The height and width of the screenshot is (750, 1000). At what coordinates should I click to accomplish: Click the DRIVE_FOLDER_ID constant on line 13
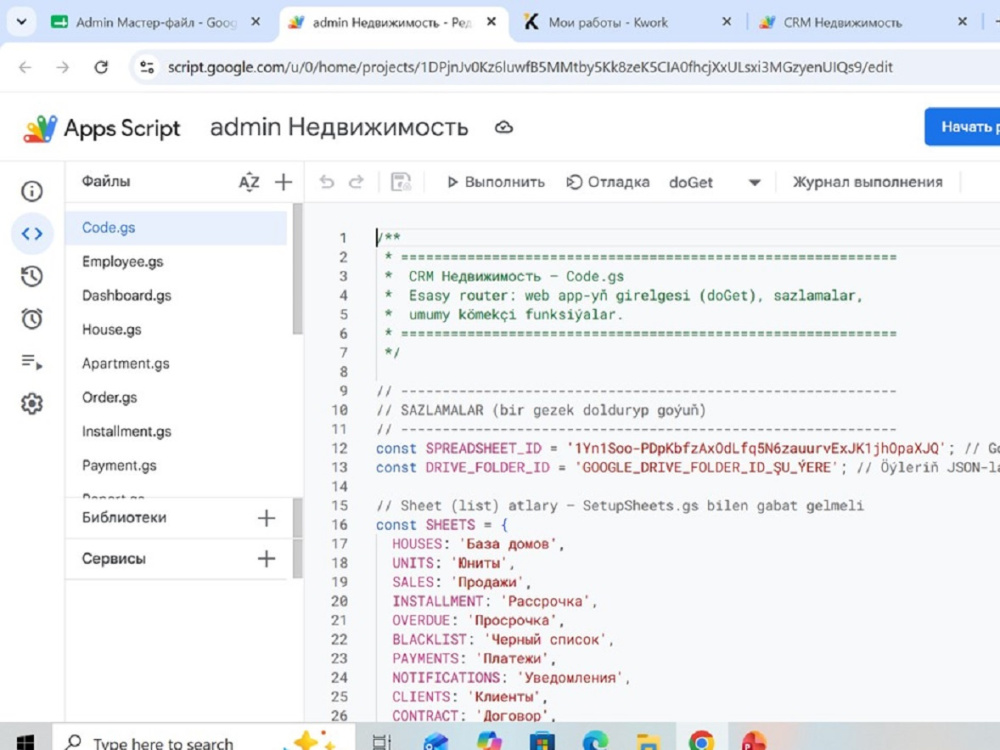point(487,467)
